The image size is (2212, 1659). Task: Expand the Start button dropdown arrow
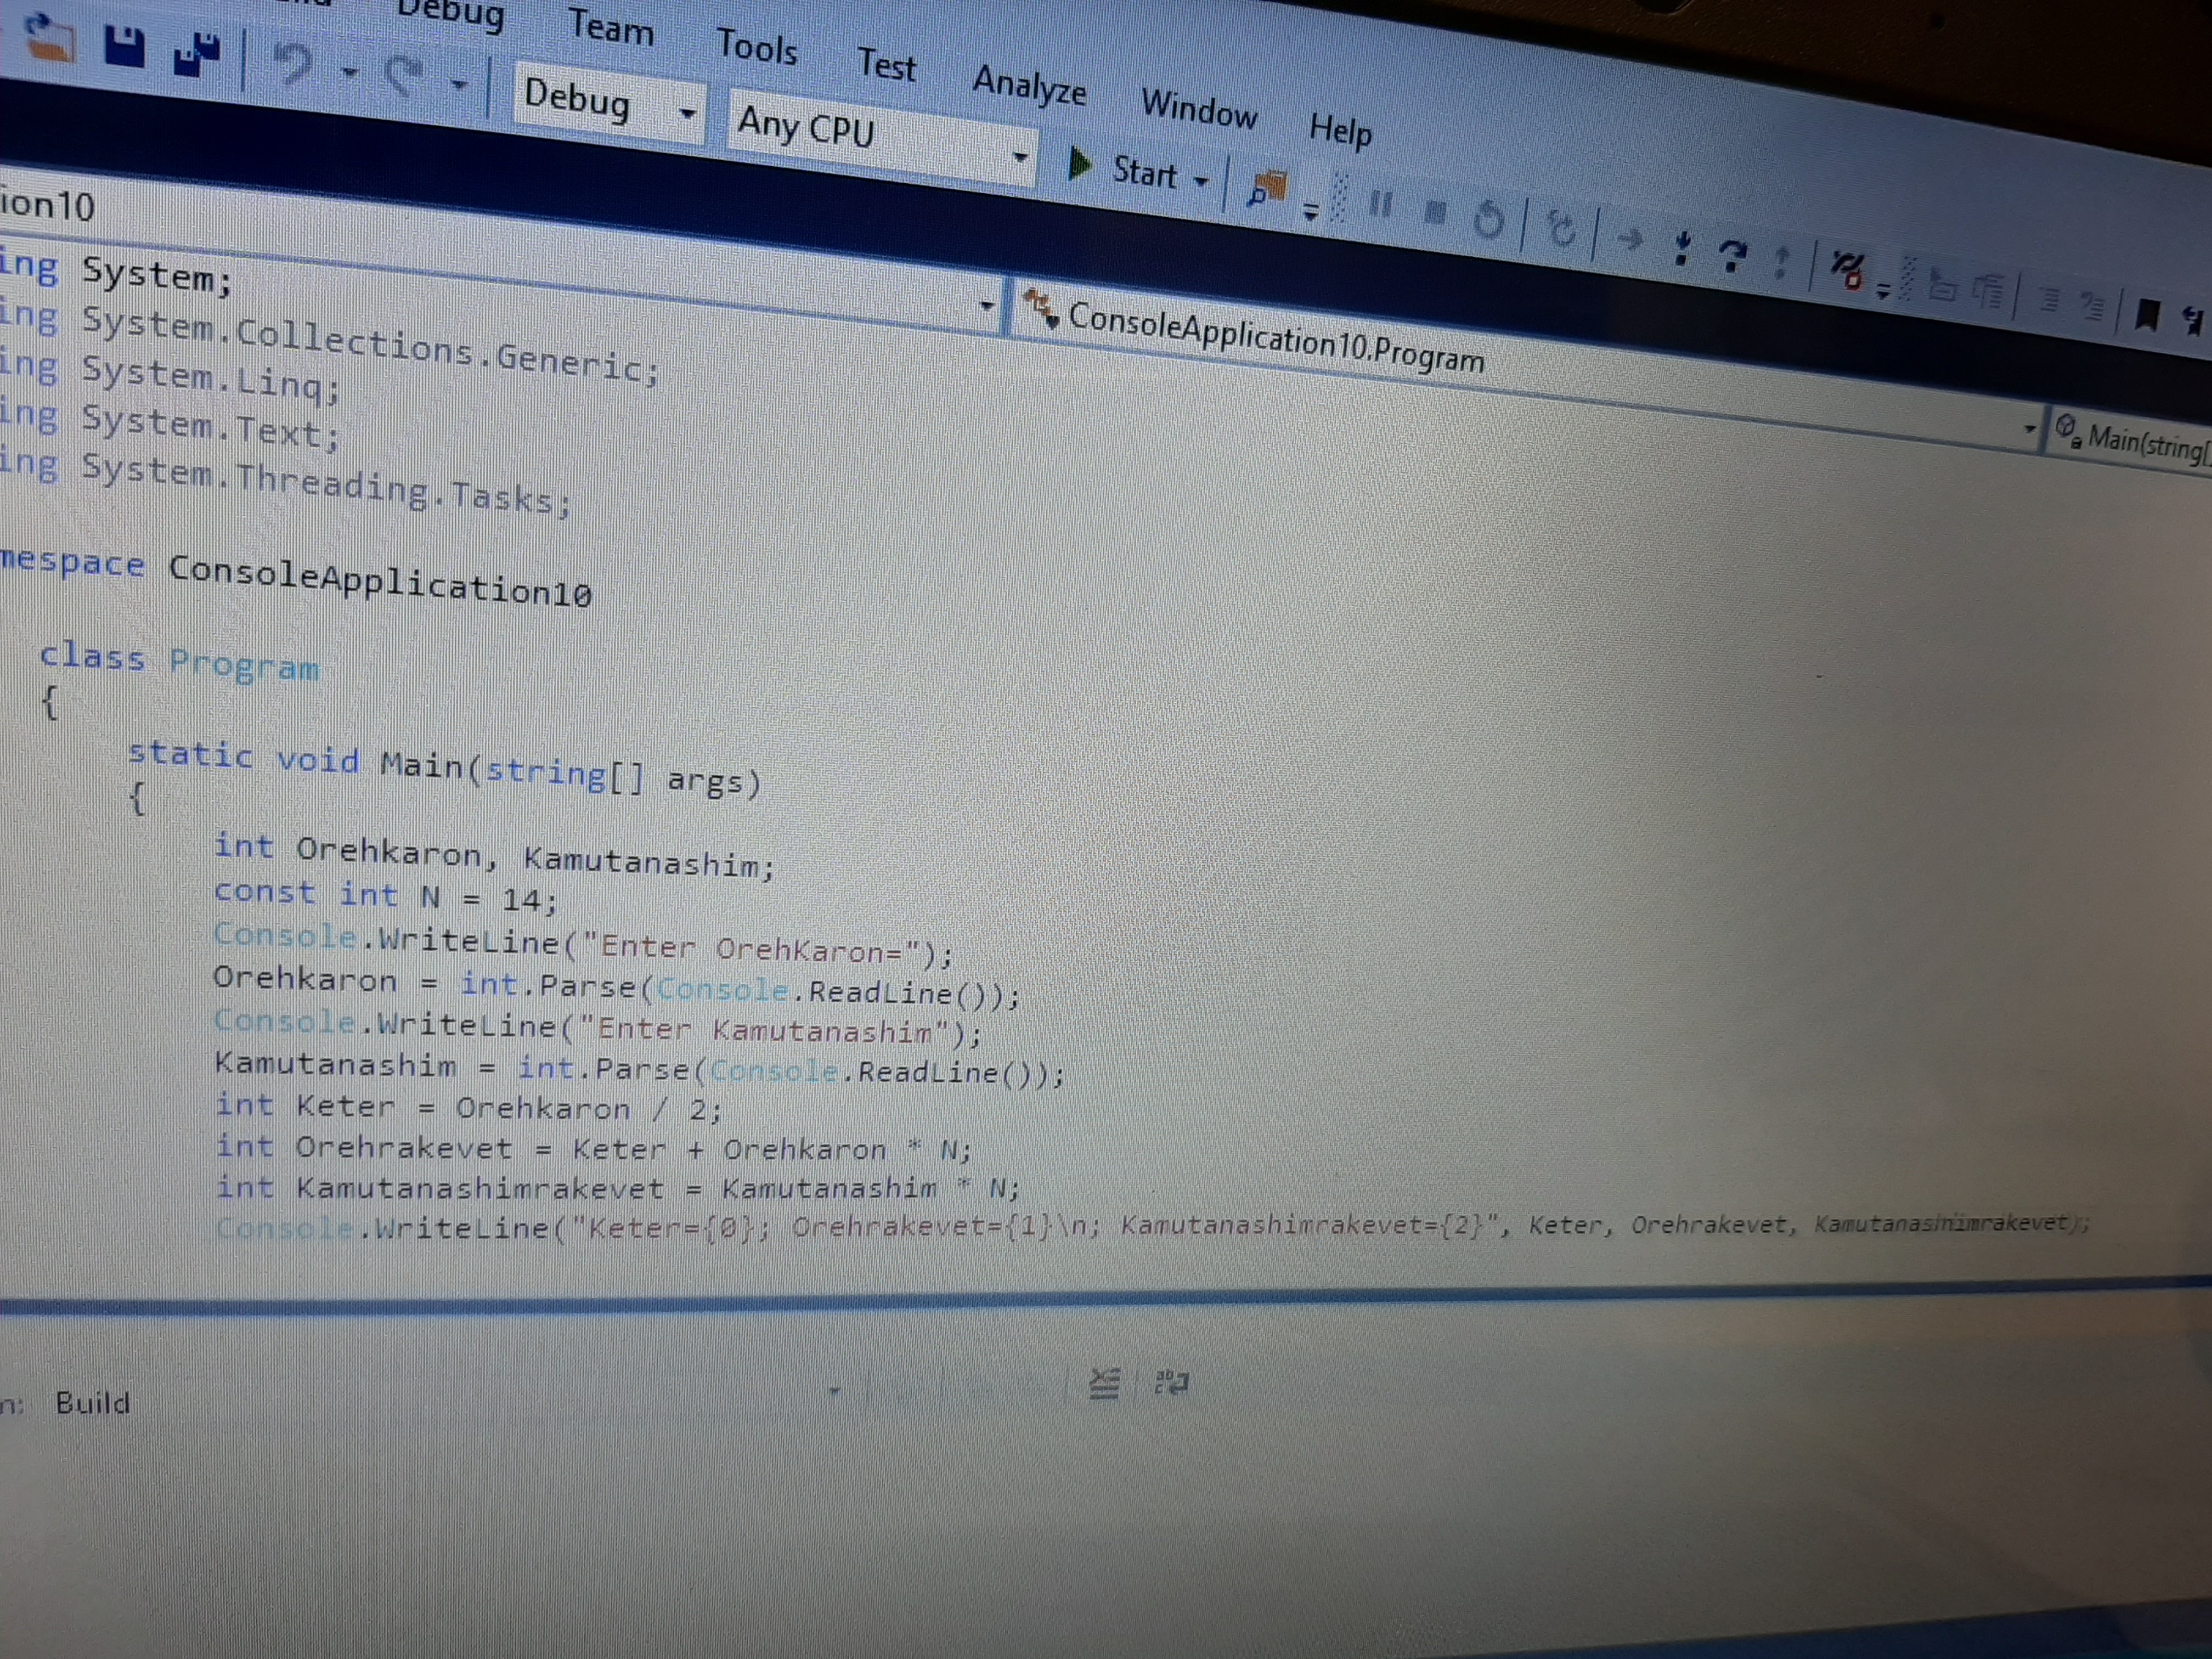(1202, 181)
